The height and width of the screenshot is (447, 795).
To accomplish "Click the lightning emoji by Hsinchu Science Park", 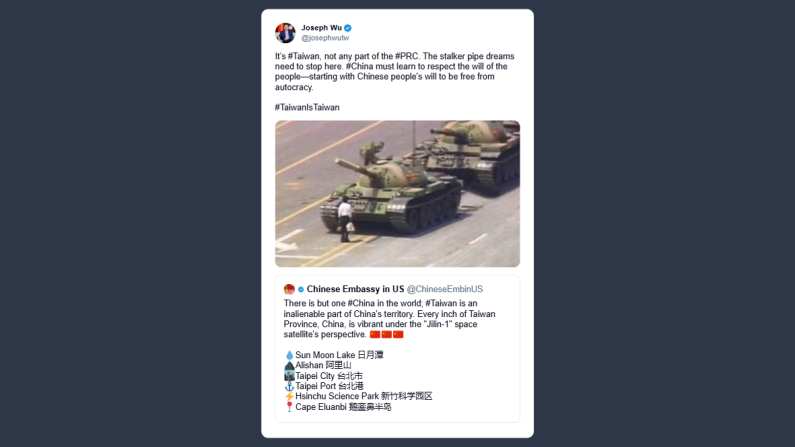I will tap(289, 396).
